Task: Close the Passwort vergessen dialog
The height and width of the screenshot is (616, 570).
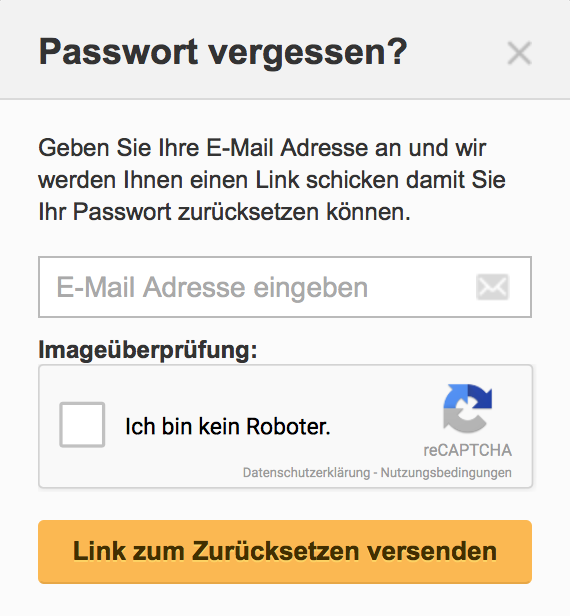Action: (519, 53)
